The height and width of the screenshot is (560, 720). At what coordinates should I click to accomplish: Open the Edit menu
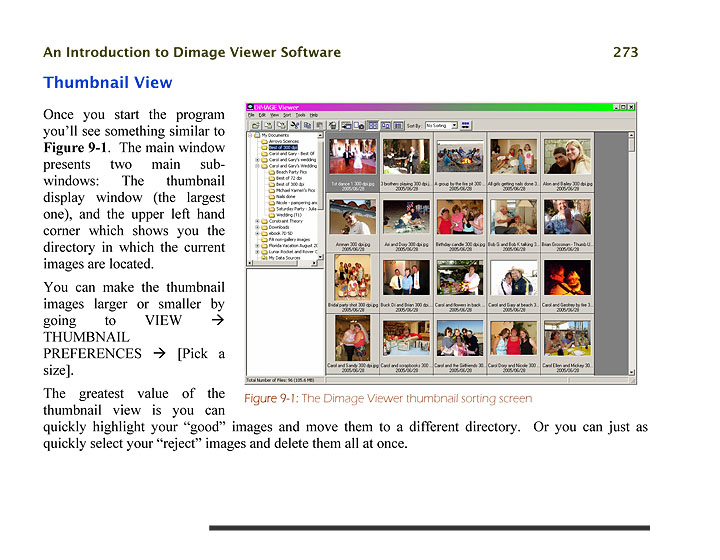point(262,115)
